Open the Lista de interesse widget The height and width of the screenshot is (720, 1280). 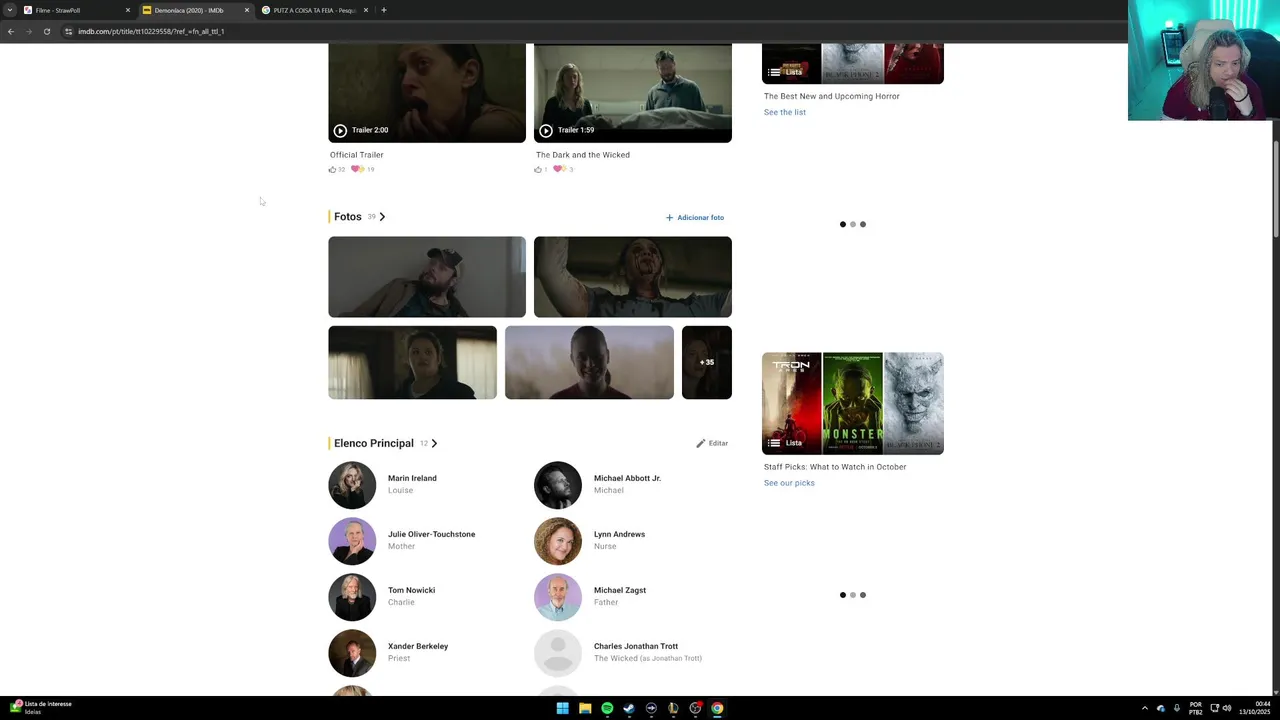pos(40,707)
